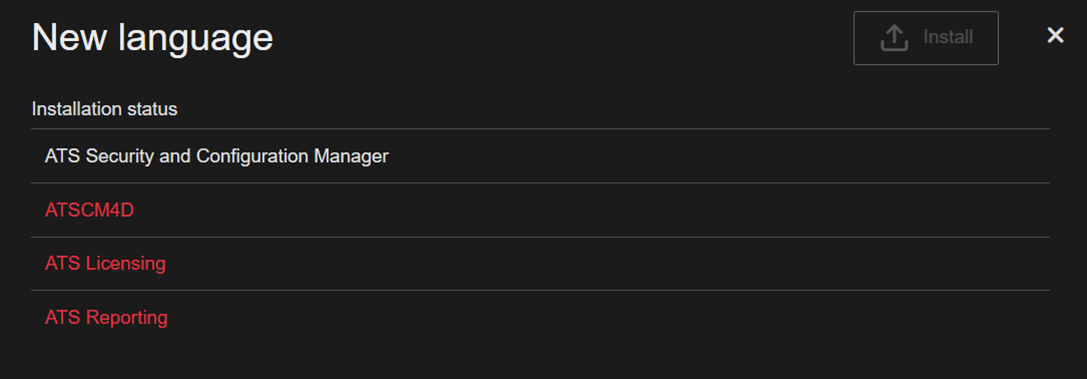This screenshot has width=1087, height=379.
Task: Click the Install button label
Action: 948,37
